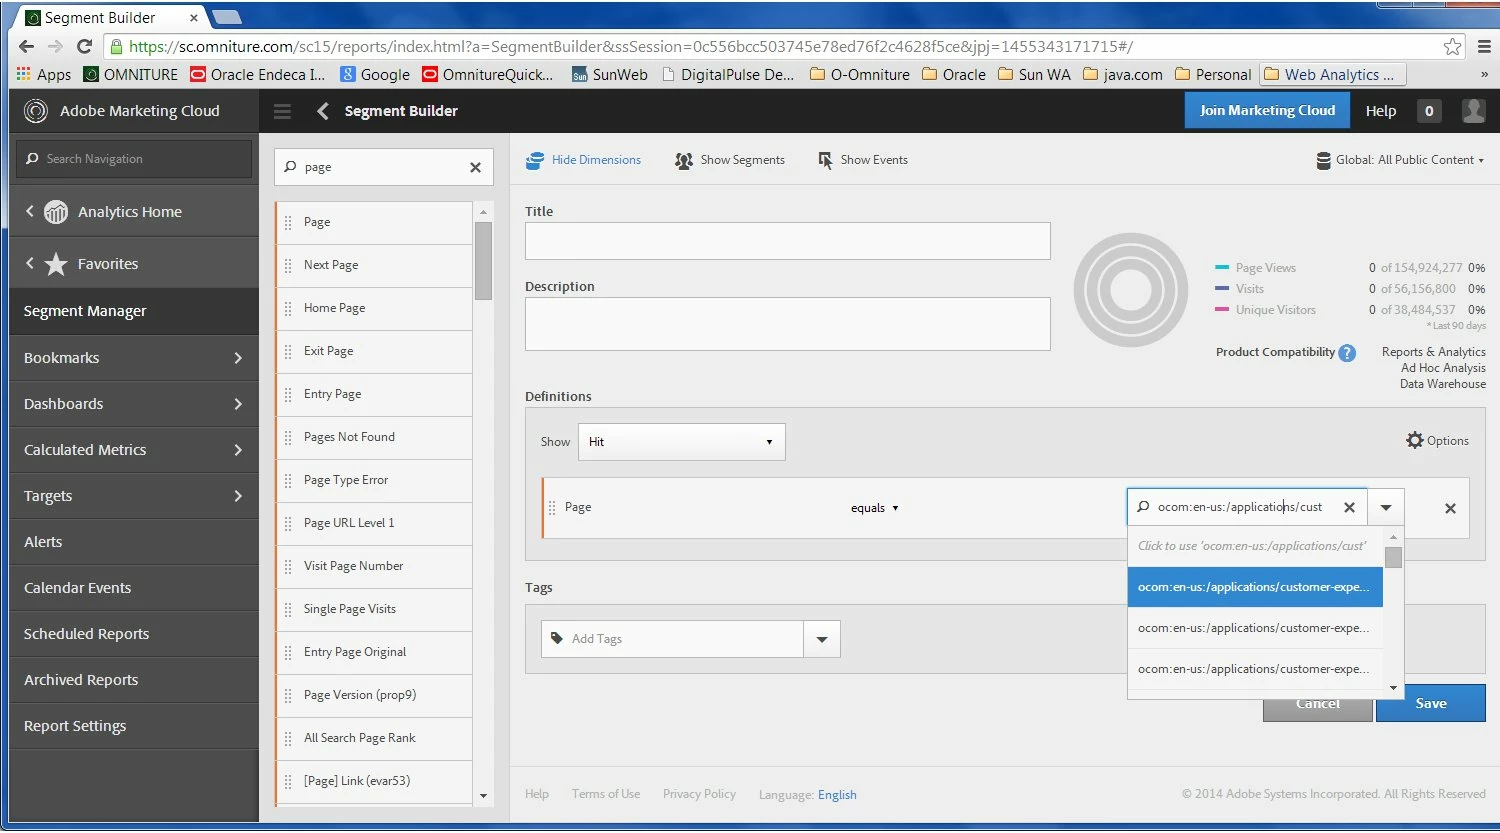Image resolution: width=1500 pixels, height=833 pixels.
Task: Open Calendar Events in the sidebar
Action: (x=134, y=588)
